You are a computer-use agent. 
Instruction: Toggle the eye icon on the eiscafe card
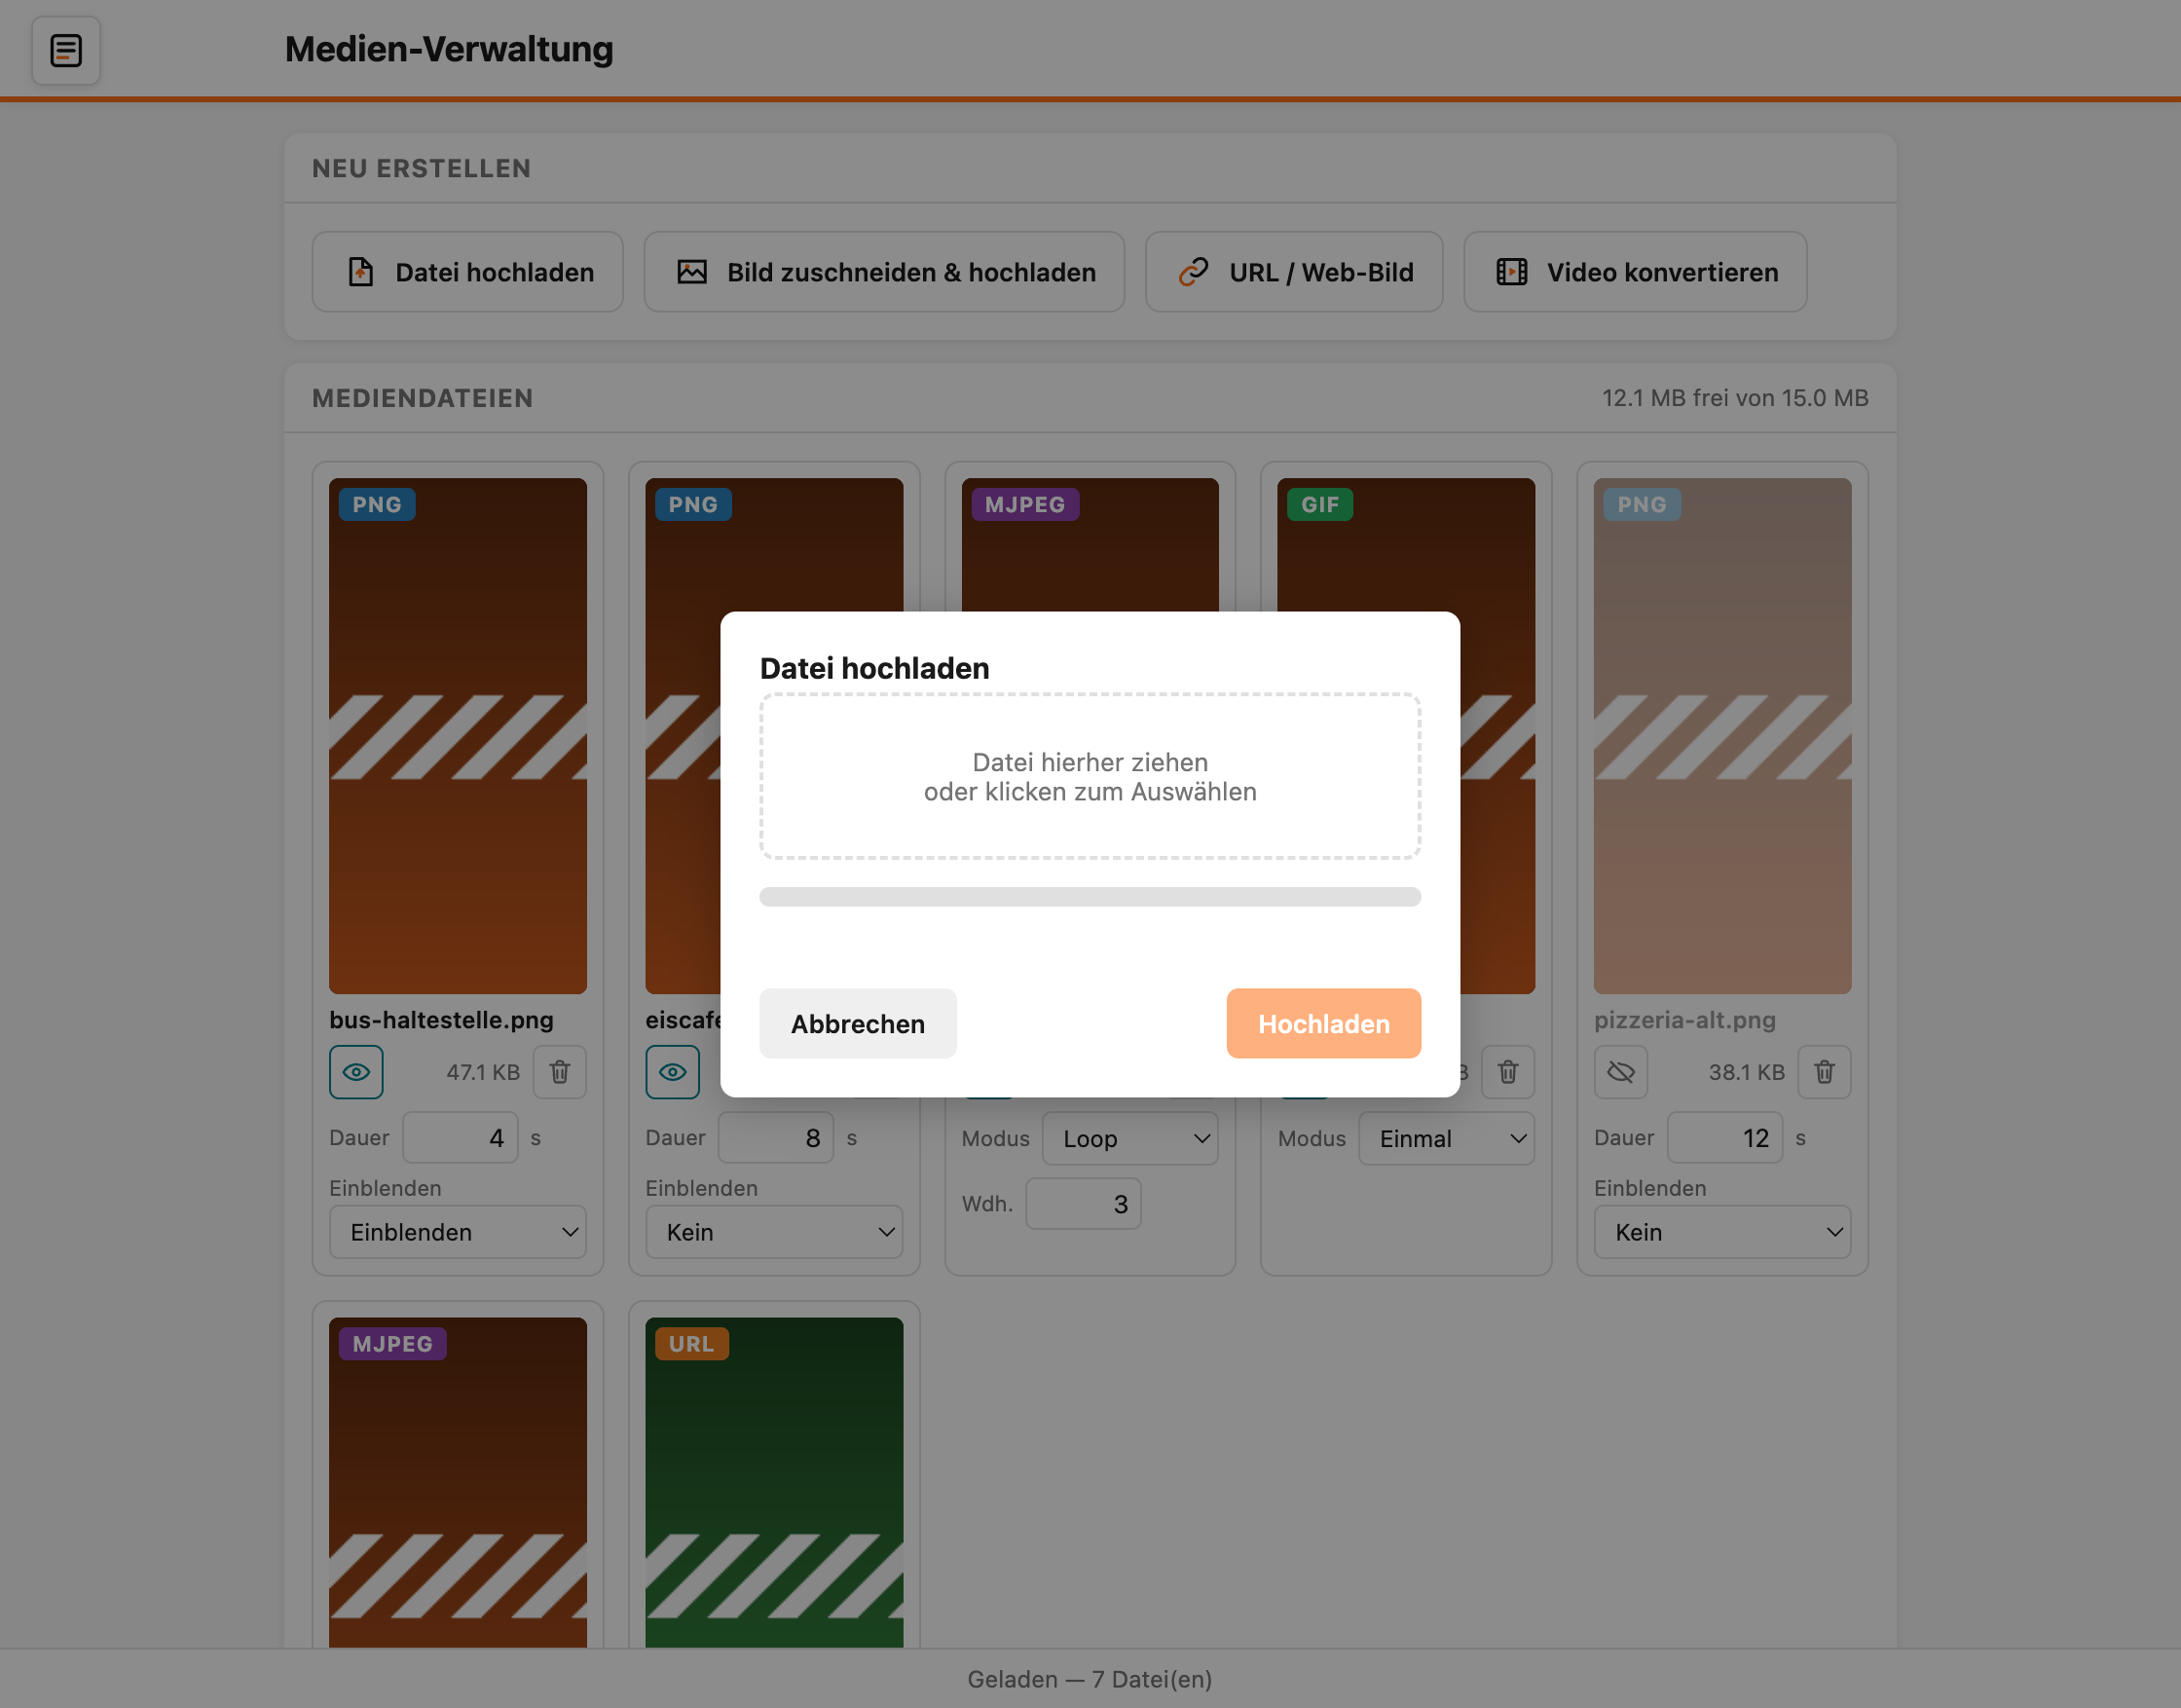click(672, 1072)
